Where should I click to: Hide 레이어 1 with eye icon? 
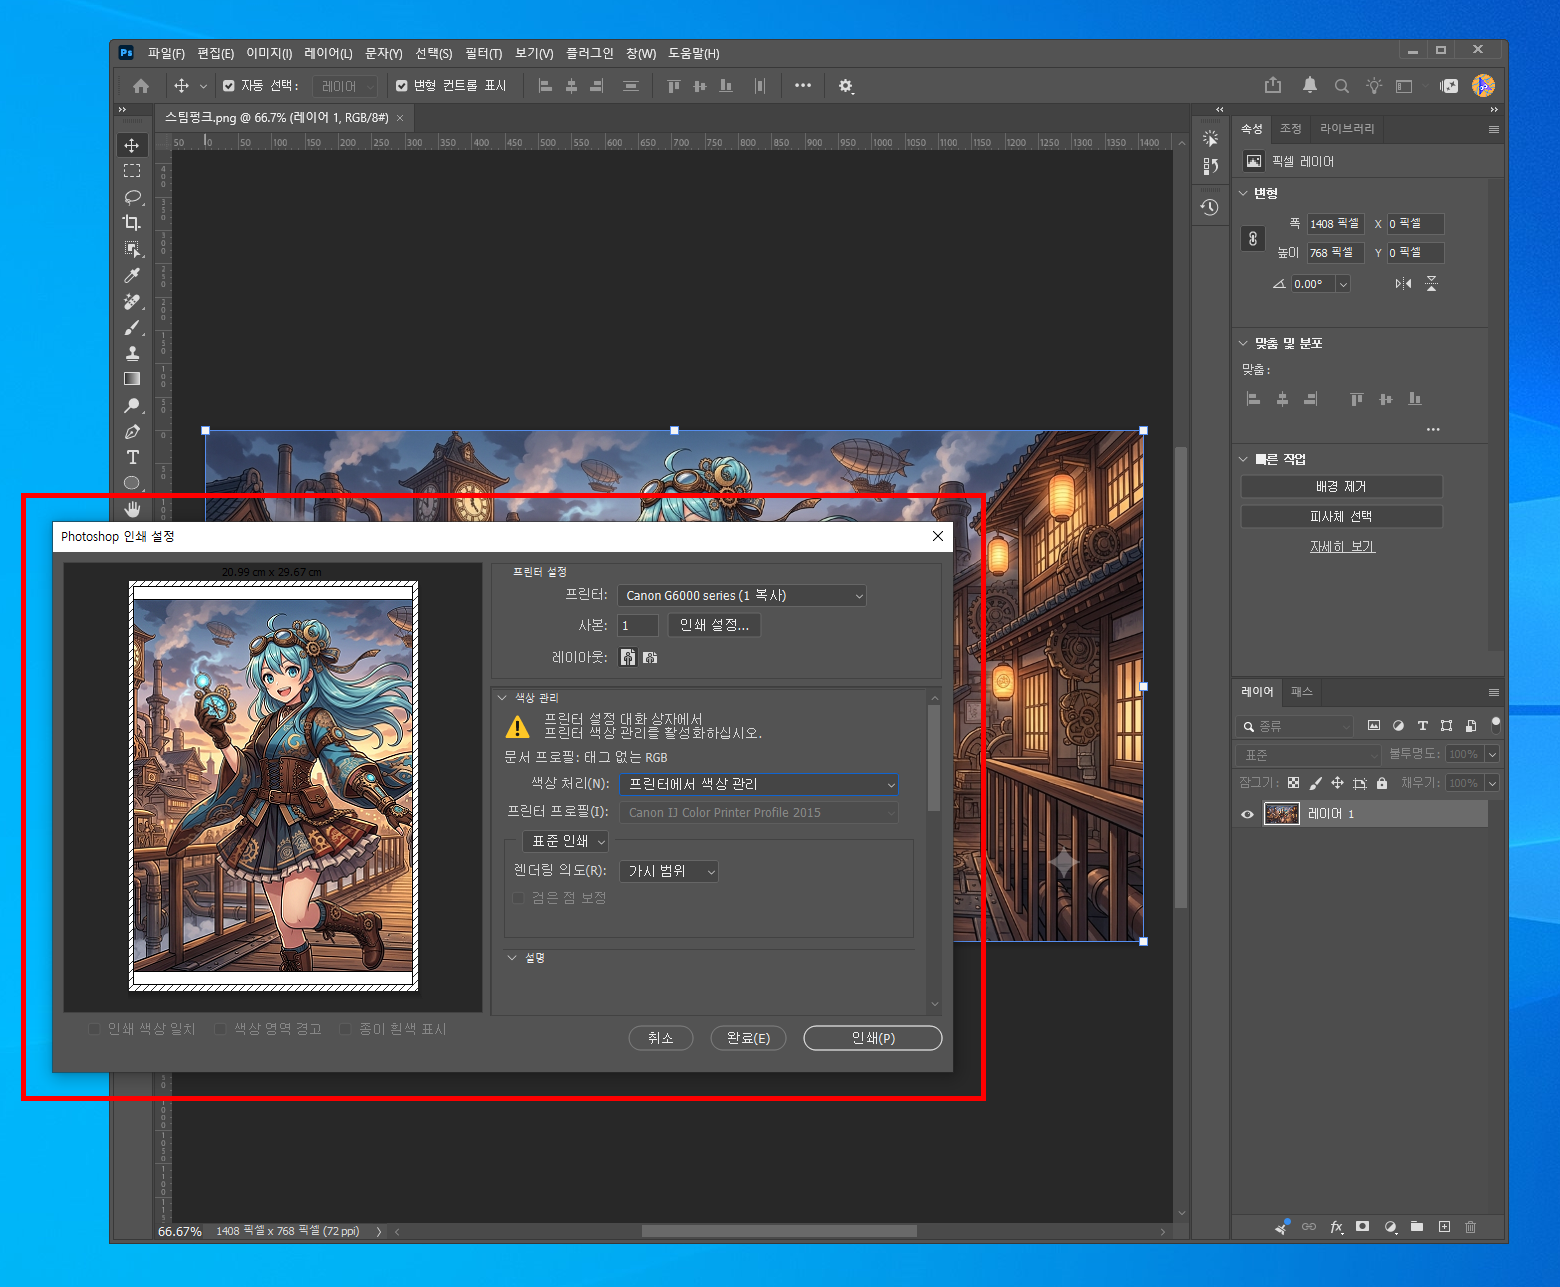(x=1247, y=814)
